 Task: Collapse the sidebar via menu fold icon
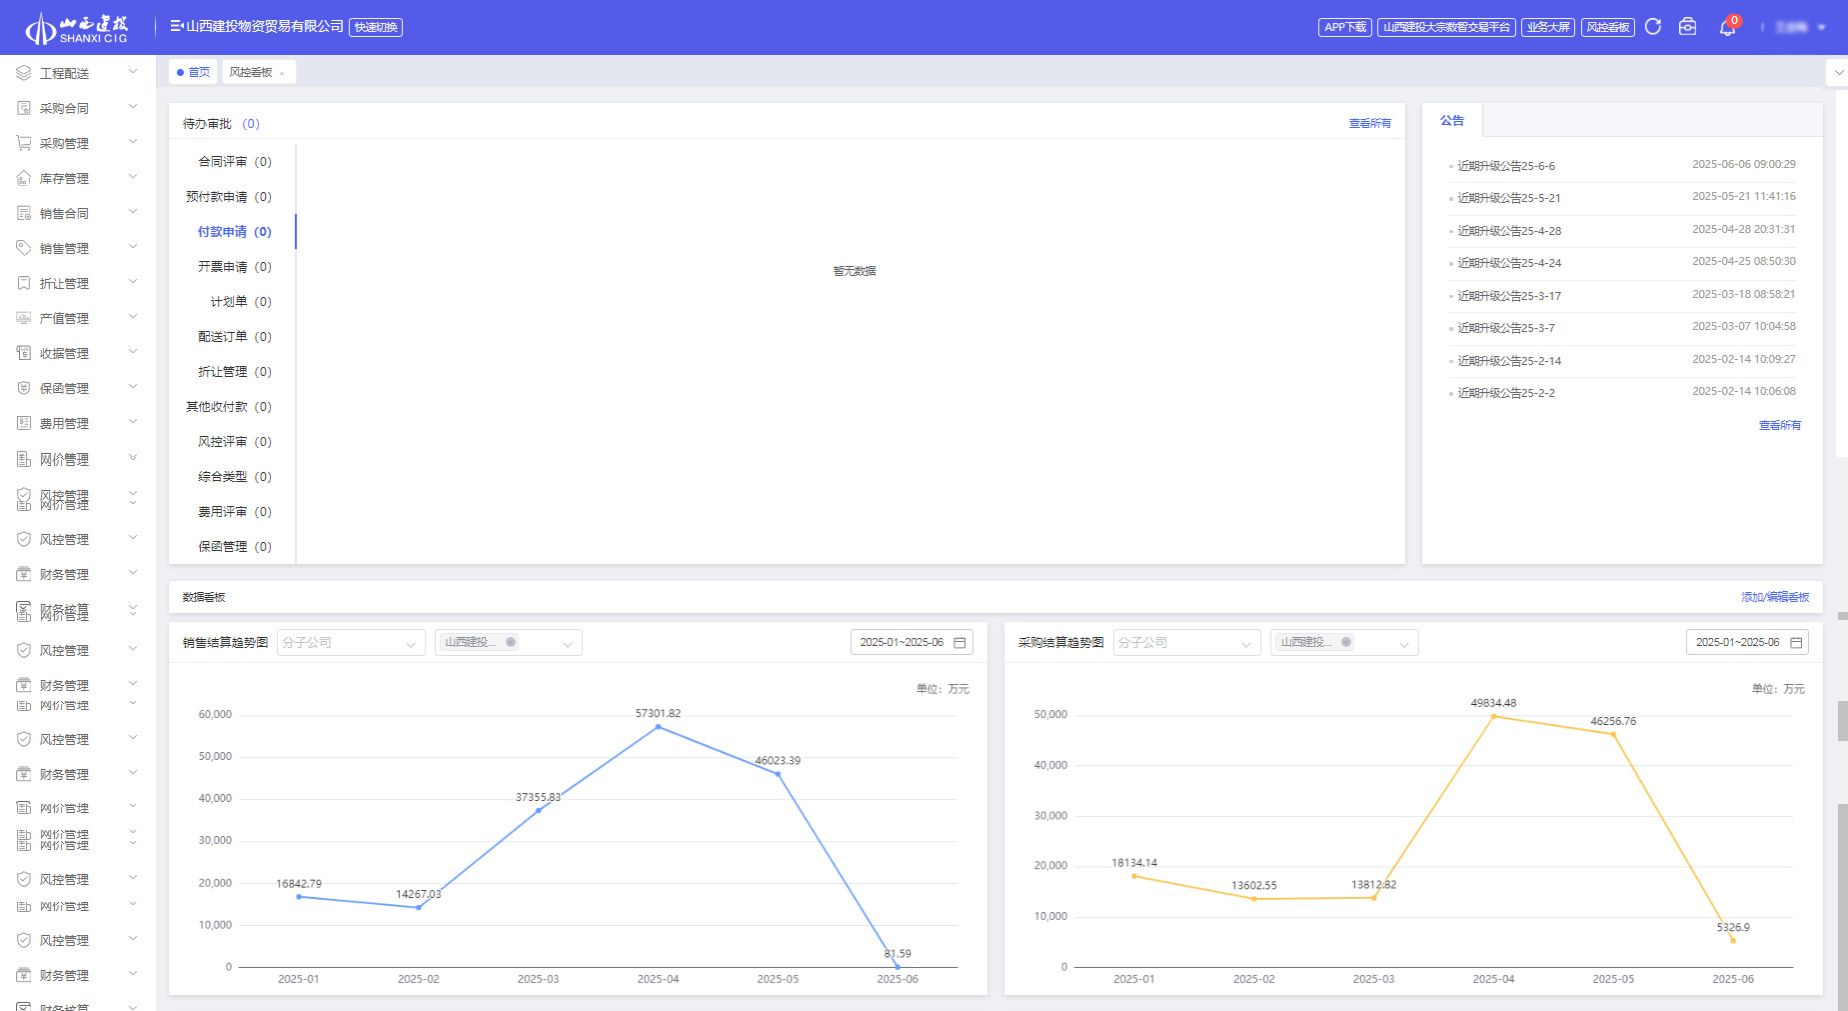(x=176, y=27)
